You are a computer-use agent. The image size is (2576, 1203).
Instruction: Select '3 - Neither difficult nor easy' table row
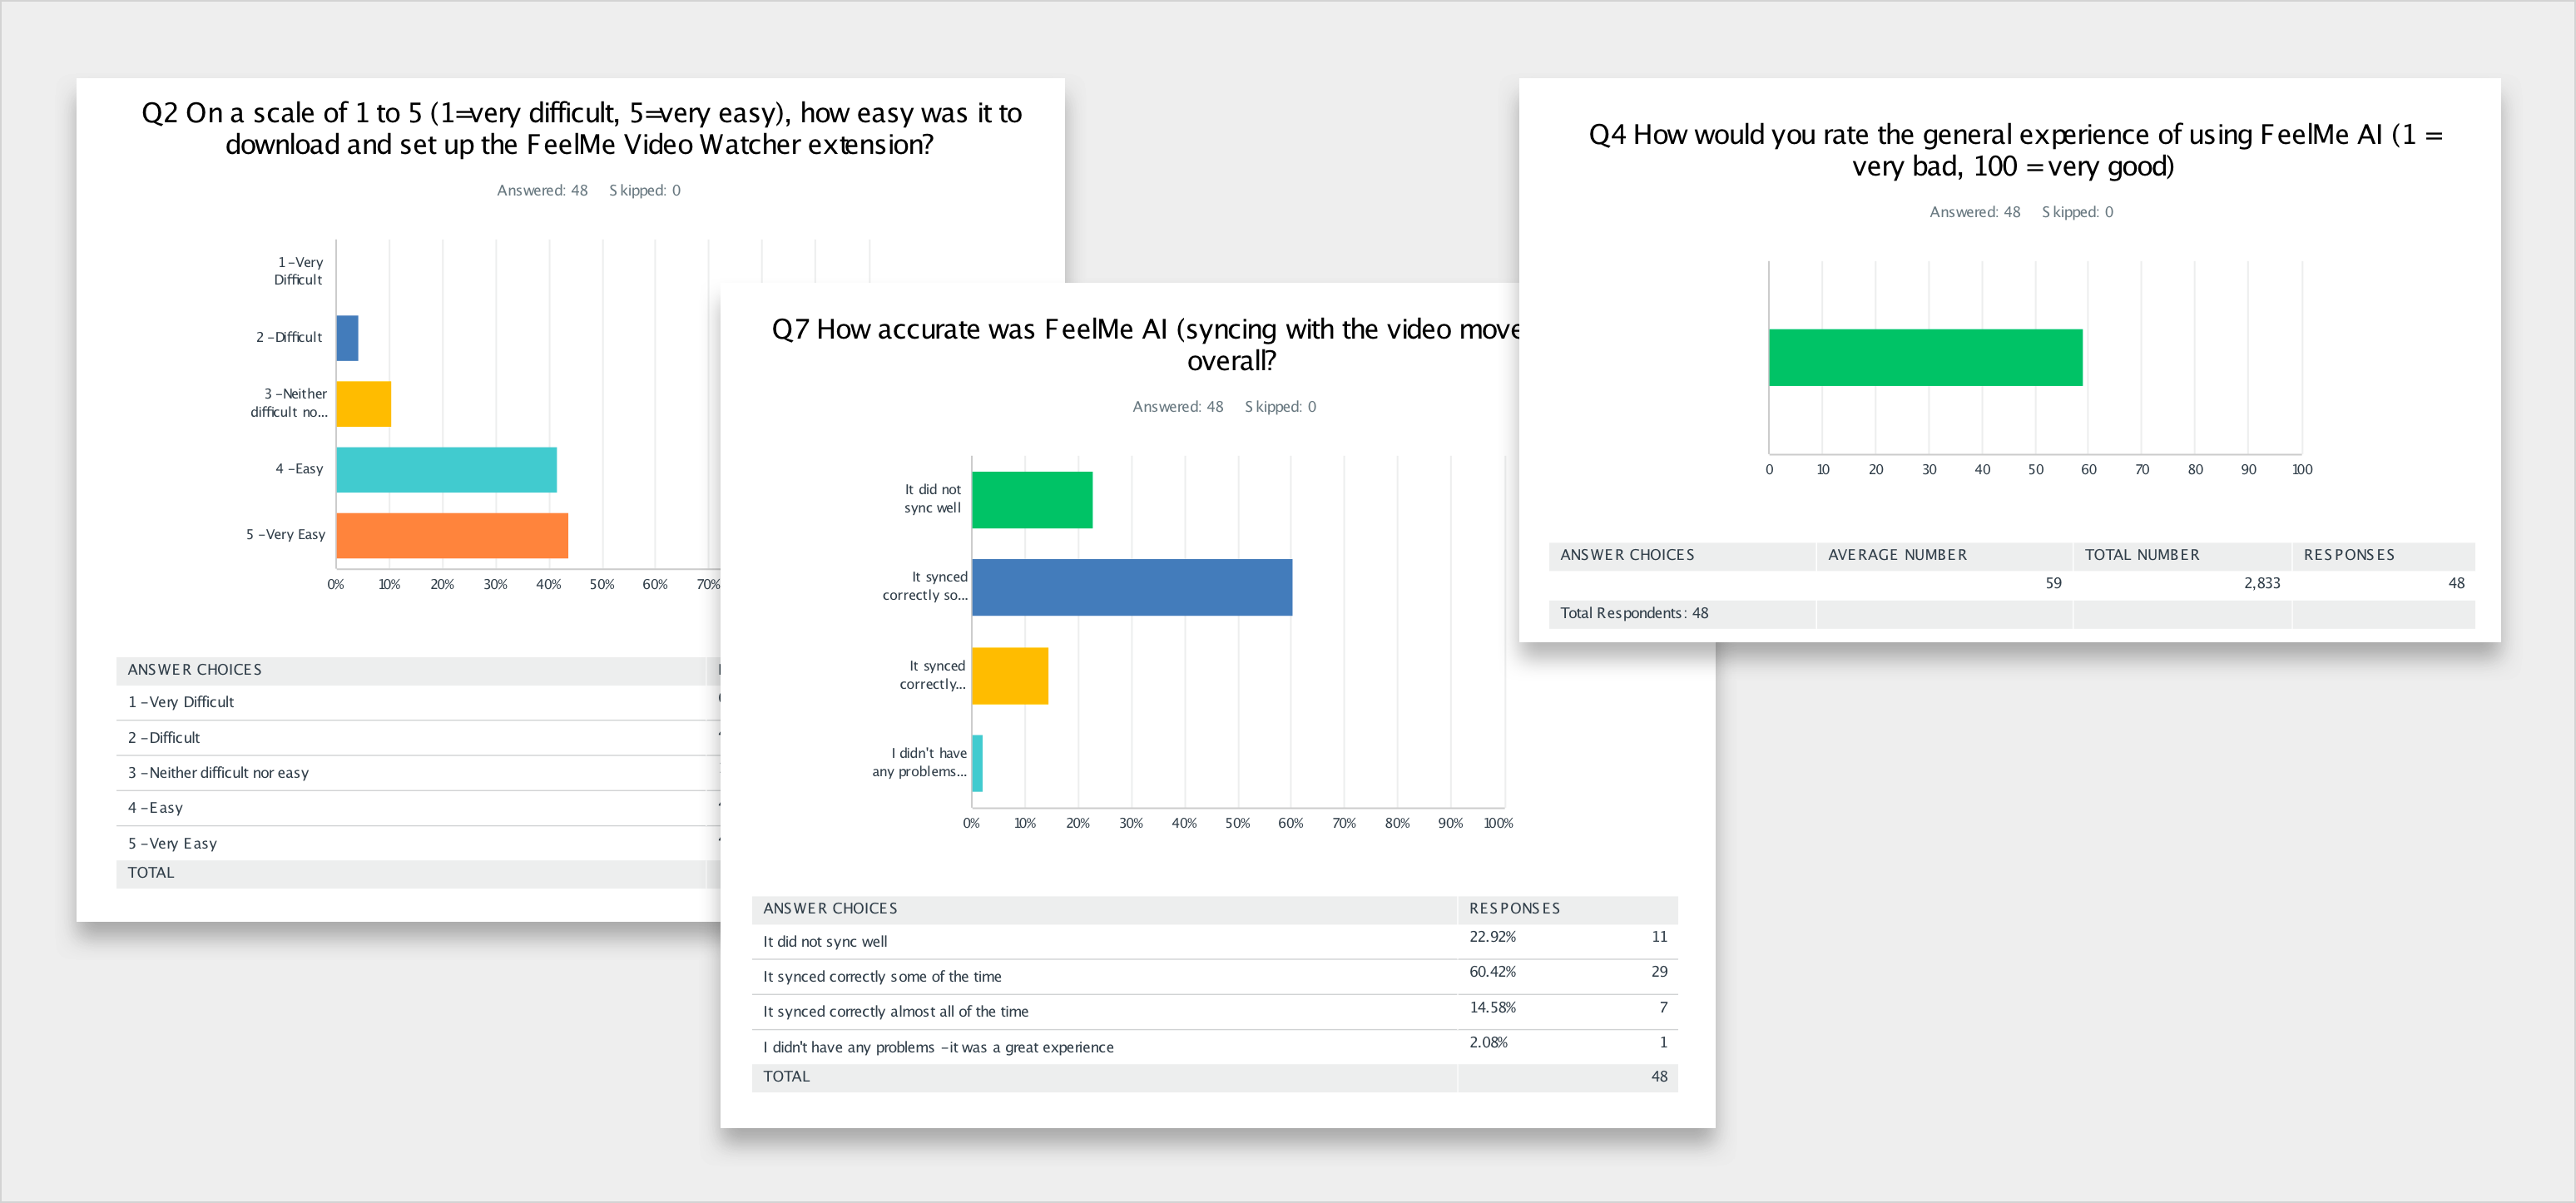[218, 772]
